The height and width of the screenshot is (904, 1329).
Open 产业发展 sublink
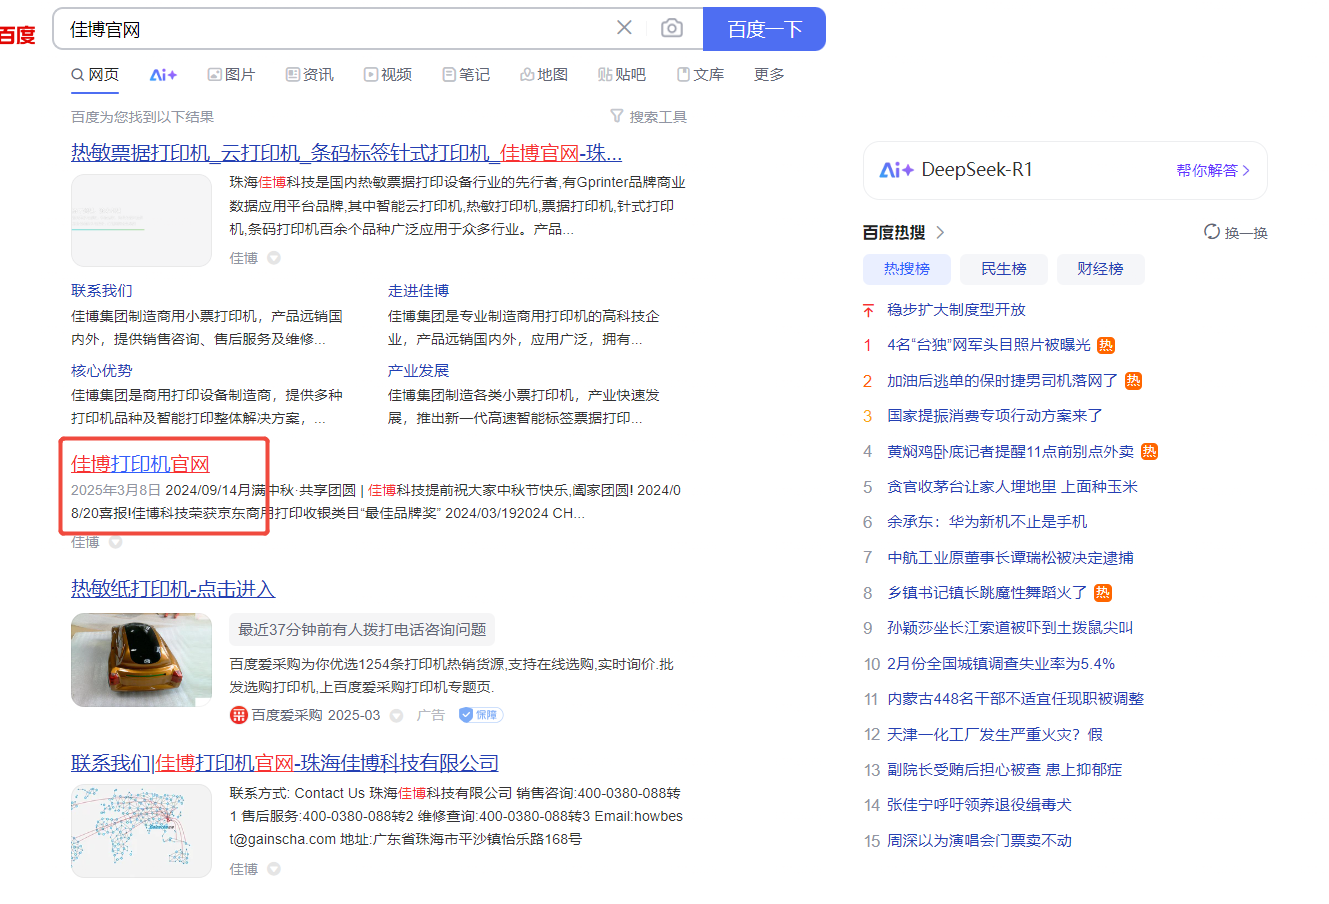click(418, 370)
